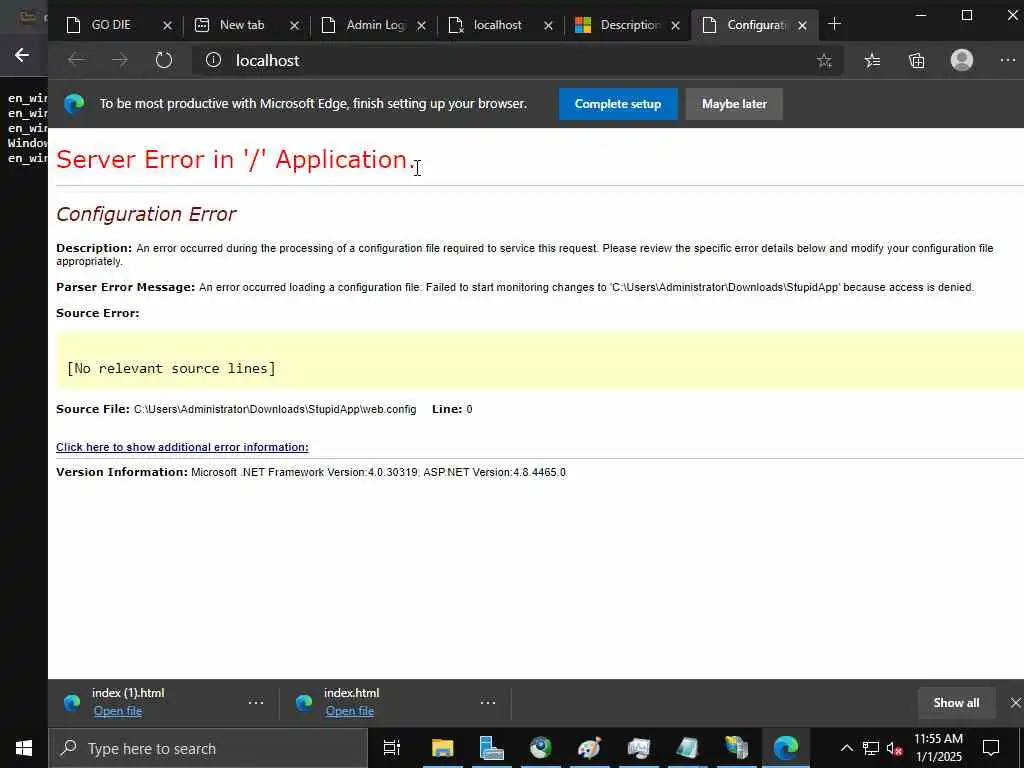1024x768 pixels.
Task: Close the localhost tab
Action: point(549,25)
